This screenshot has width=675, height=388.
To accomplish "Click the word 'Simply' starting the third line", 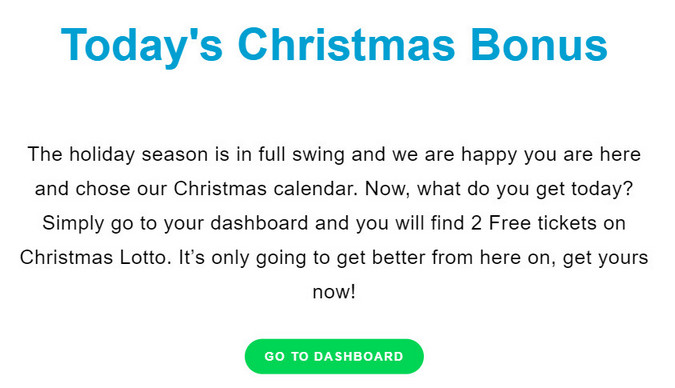I will [x=73, y=223].
